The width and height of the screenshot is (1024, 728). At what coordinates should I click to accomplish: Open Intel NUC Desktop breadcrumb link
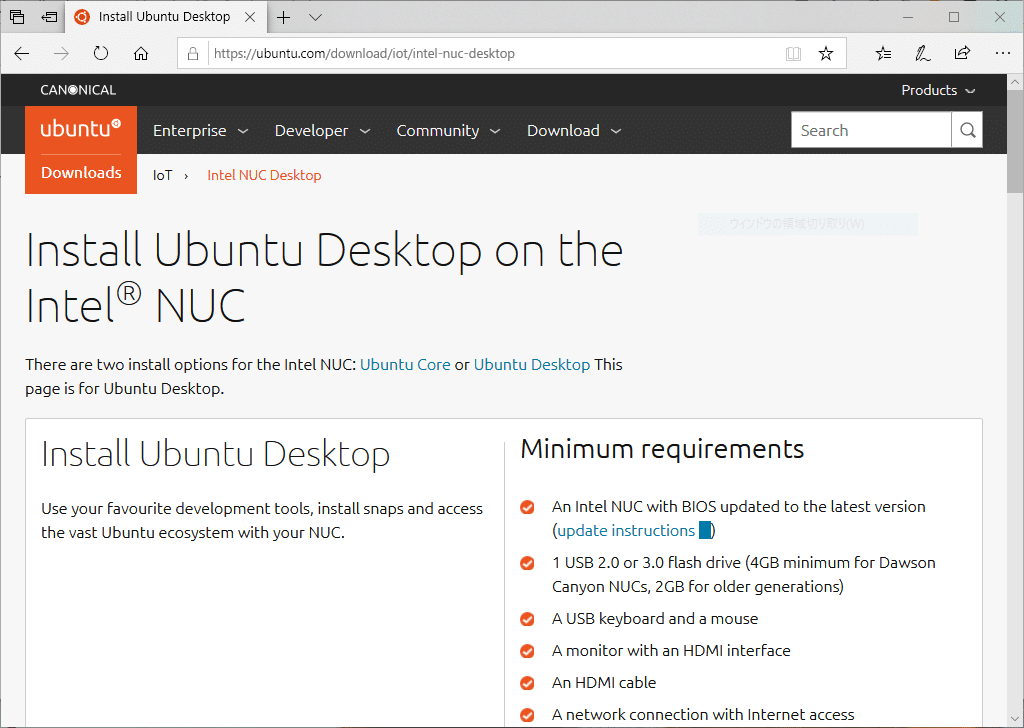click(264, 175)
